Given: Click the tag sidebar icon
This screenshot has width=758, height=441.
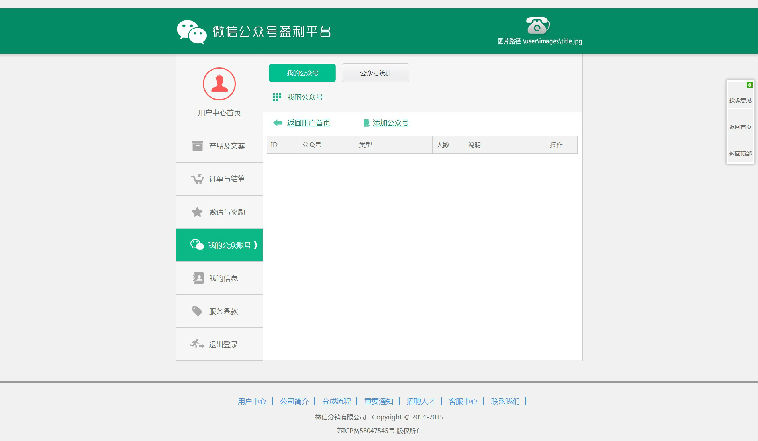Looking at the screenshot, I should point(197,311).
